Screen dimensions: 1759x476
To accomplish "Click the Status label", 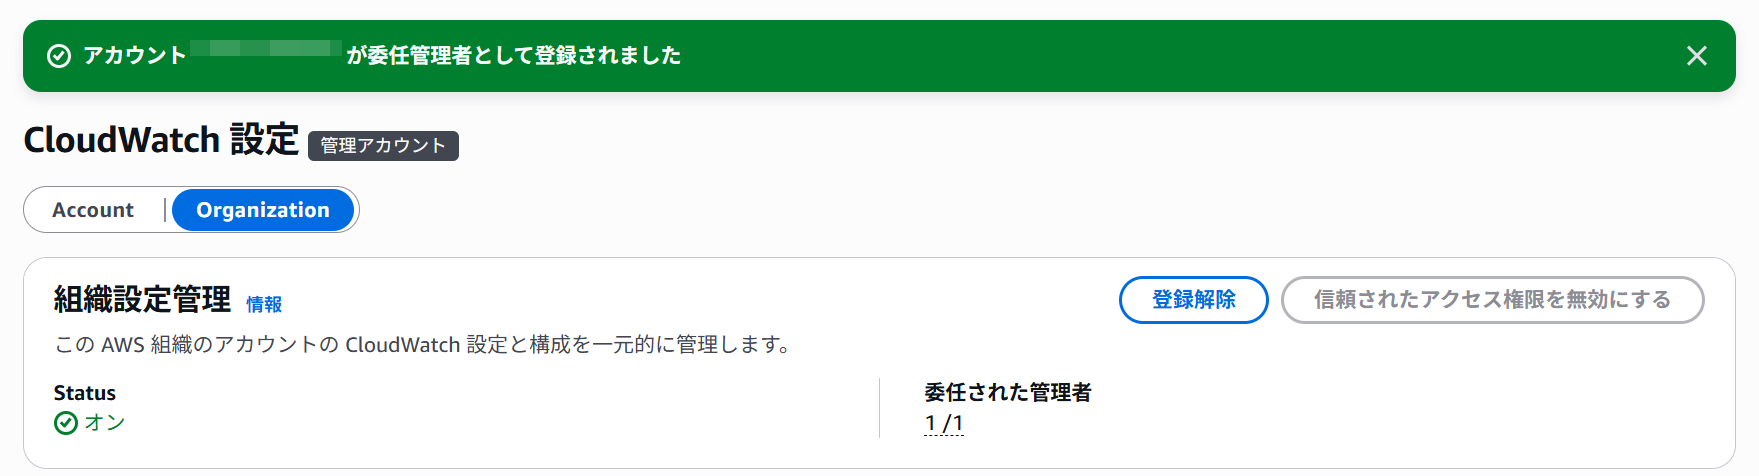I will point(85,393).
